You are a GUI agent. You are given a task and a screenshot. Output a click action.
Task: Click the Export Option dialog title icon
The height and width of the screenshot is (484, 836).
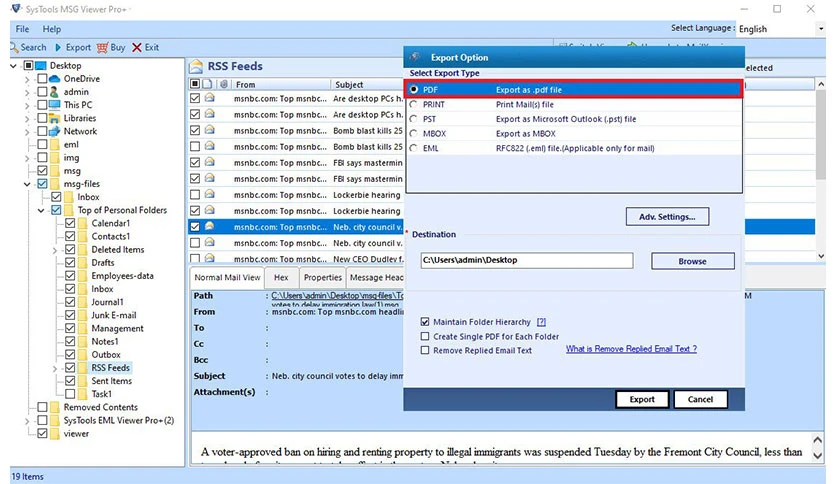[415, 57]
